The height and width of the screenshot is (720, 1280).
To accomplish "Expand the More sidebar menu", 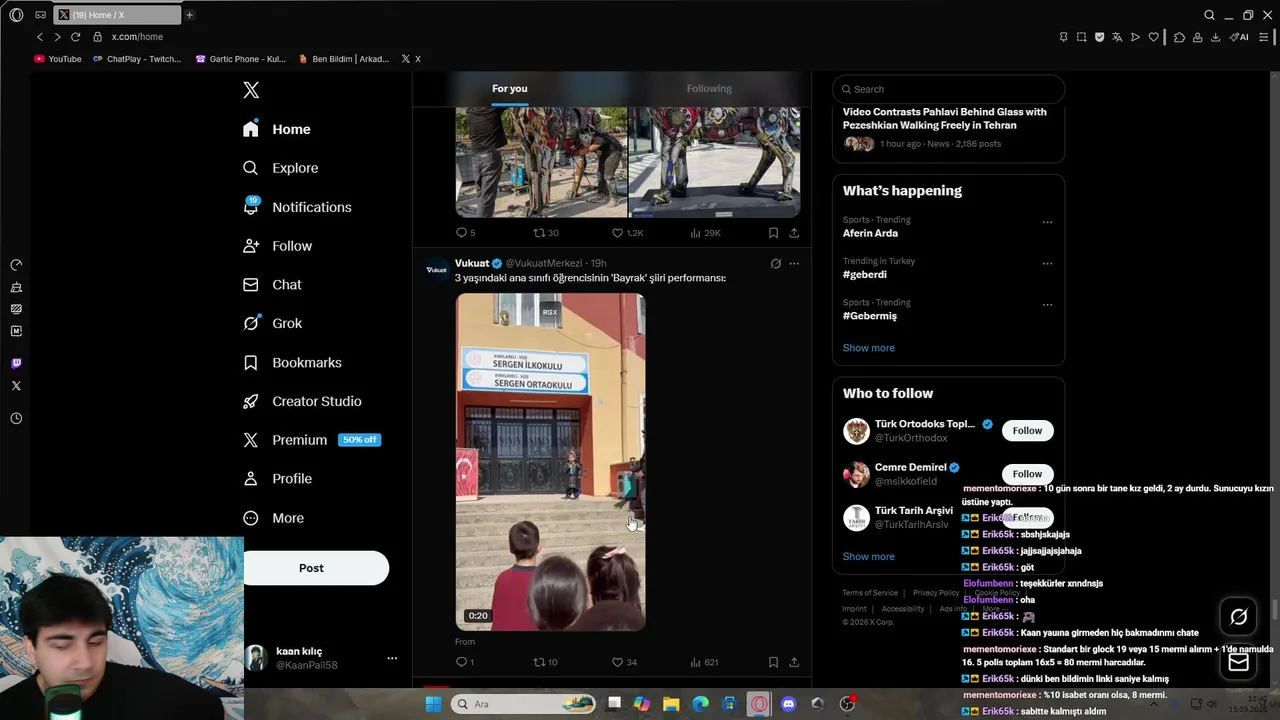I will 273,518.
